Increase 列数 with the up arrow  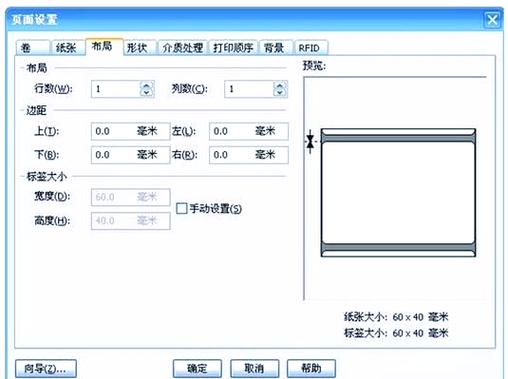(x=280, y=86)
